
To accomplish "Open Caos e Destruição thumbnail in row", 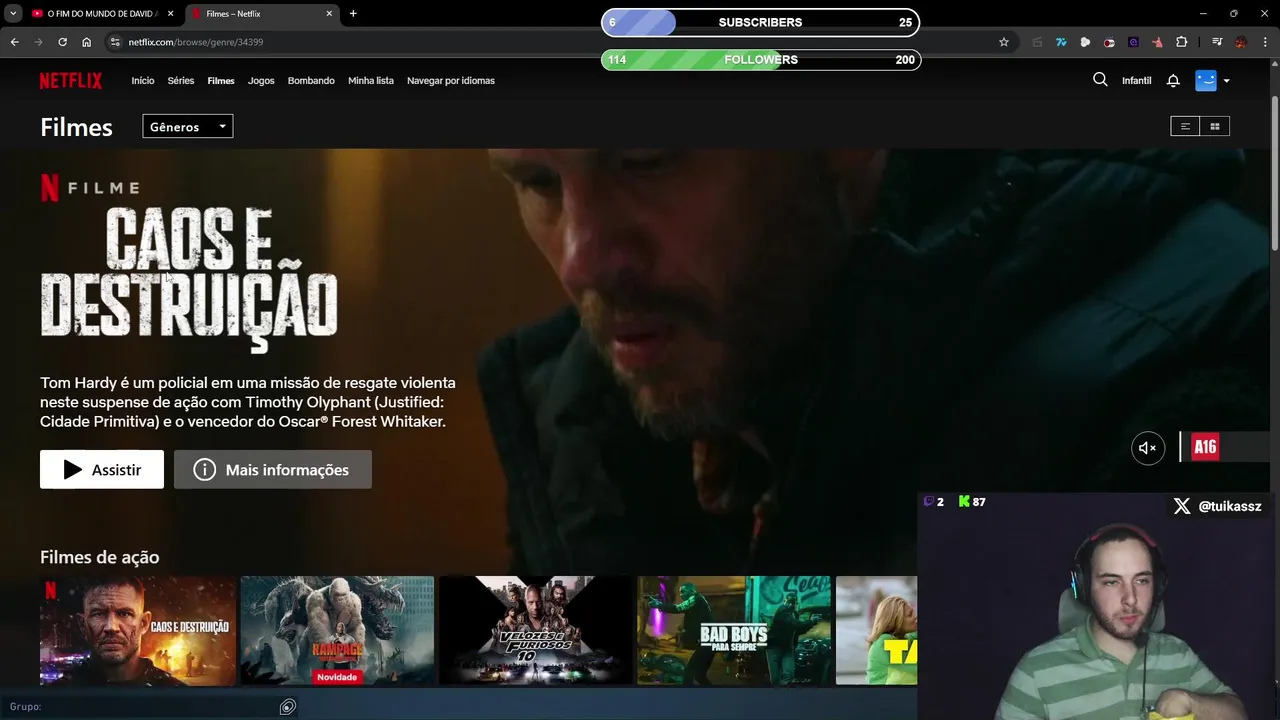I will click(x=138, y=630).
